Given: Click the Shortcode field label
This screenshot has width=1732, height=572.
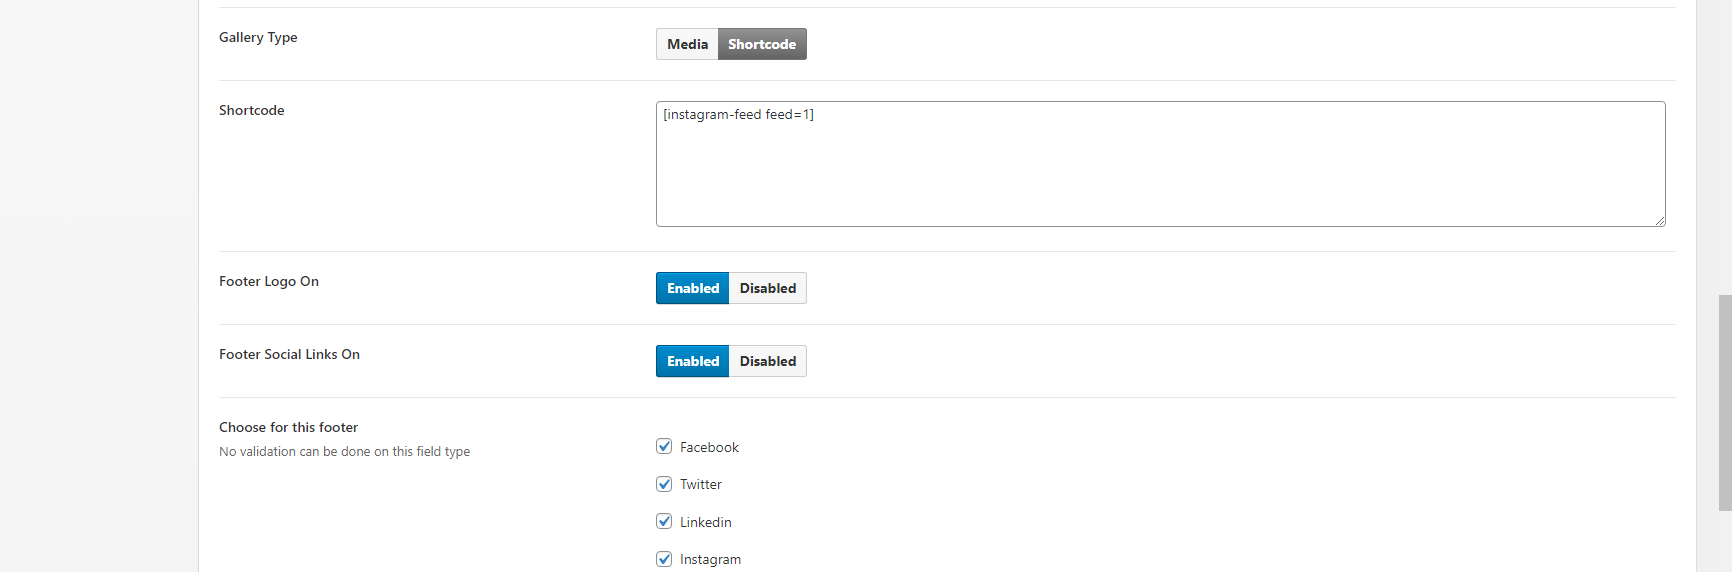Looking at the screenshot, I should (x=252, y=110).
